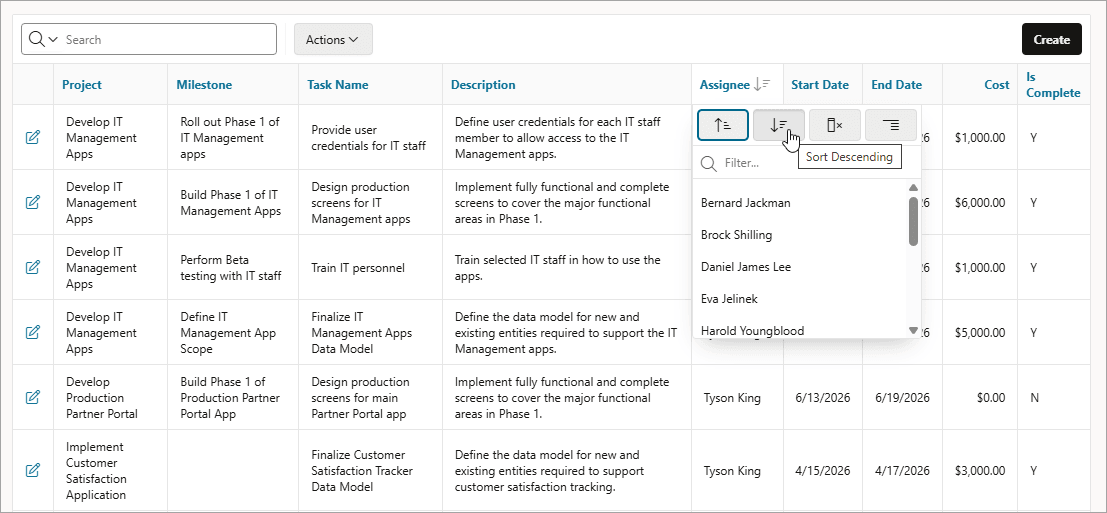Click the Project column header
Screen dimensions: 1107x513
tap(82, 85)
